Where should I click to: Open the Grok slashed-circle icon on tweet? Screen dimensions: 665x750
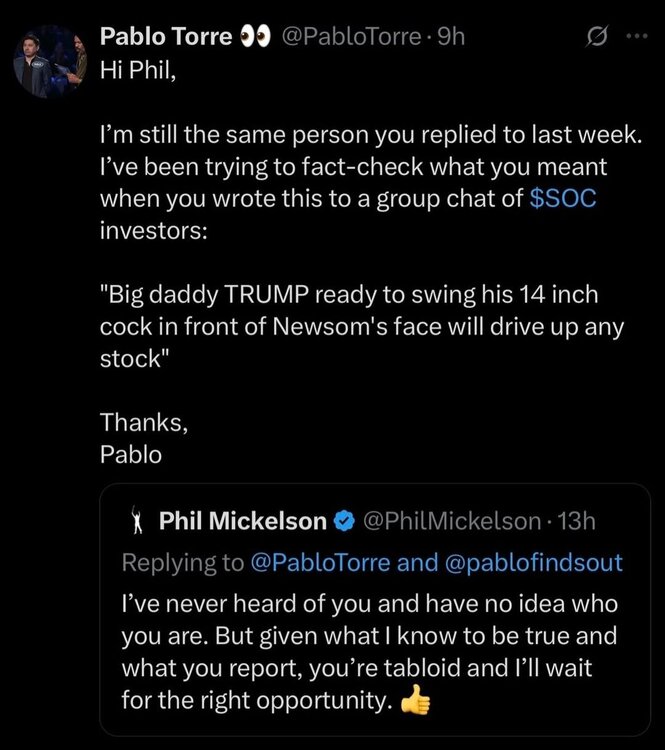coord(596,36)
